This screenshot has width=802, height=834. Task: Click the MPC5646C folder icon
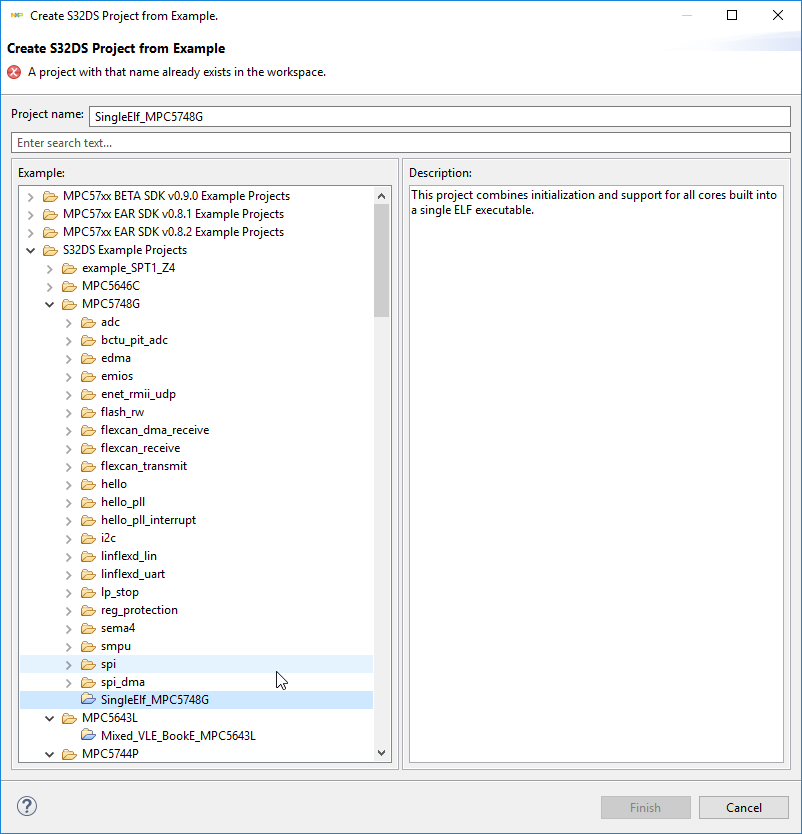pos(69,286)
